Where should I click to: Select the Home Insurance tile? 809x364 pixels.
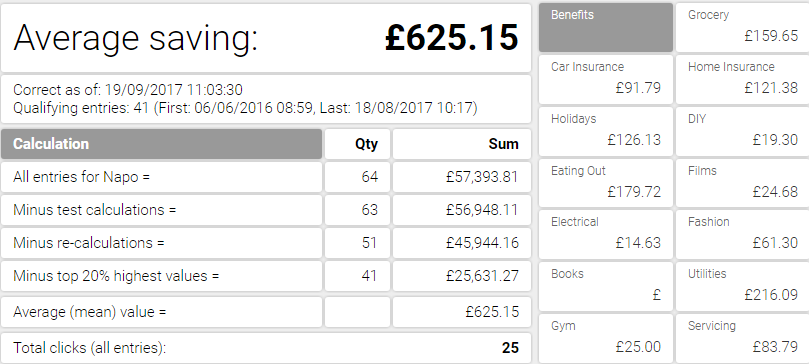(x=742, y=79)
